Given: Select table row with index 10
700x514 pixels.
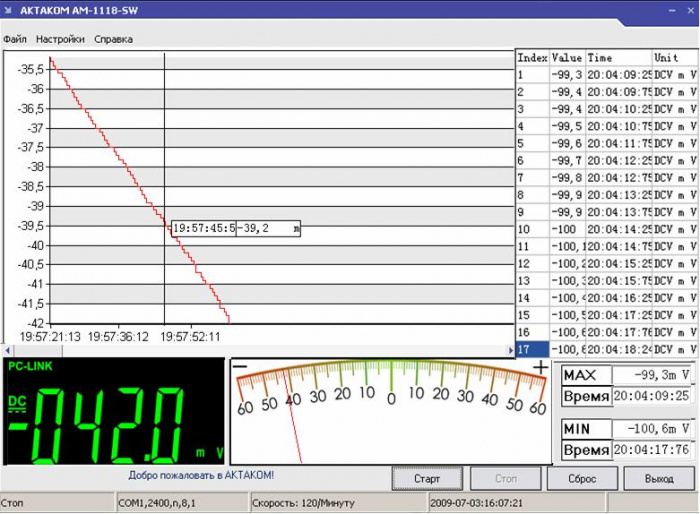Looking at the screenshot, I should pyautogui.click(x=606, y=229).
